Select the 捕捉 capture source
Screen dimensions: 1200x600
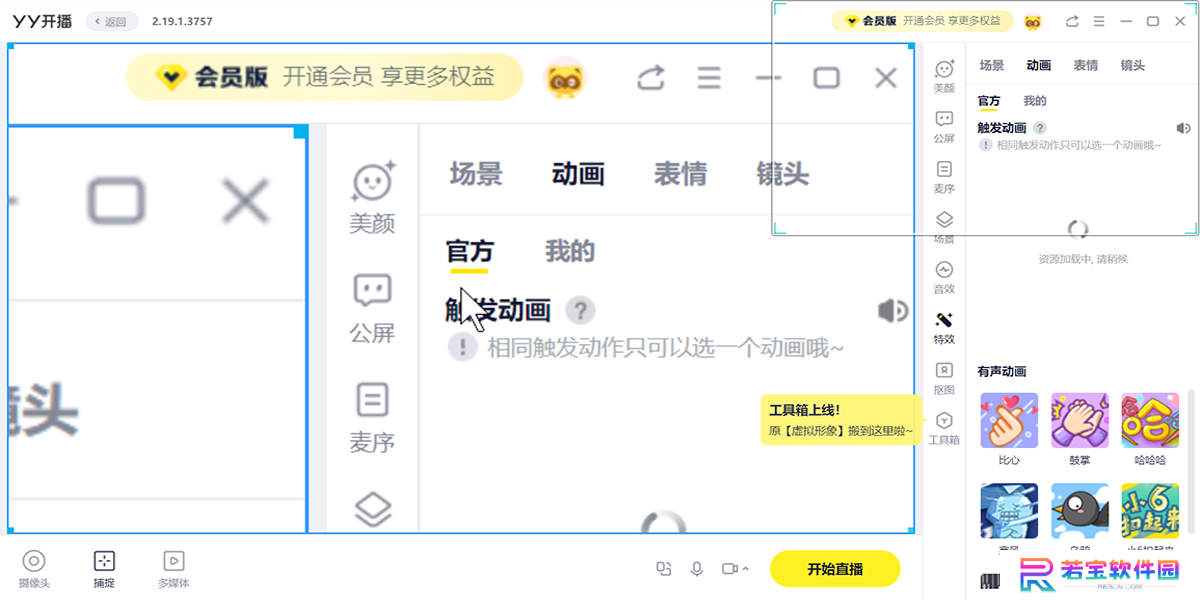pos(104,569)
